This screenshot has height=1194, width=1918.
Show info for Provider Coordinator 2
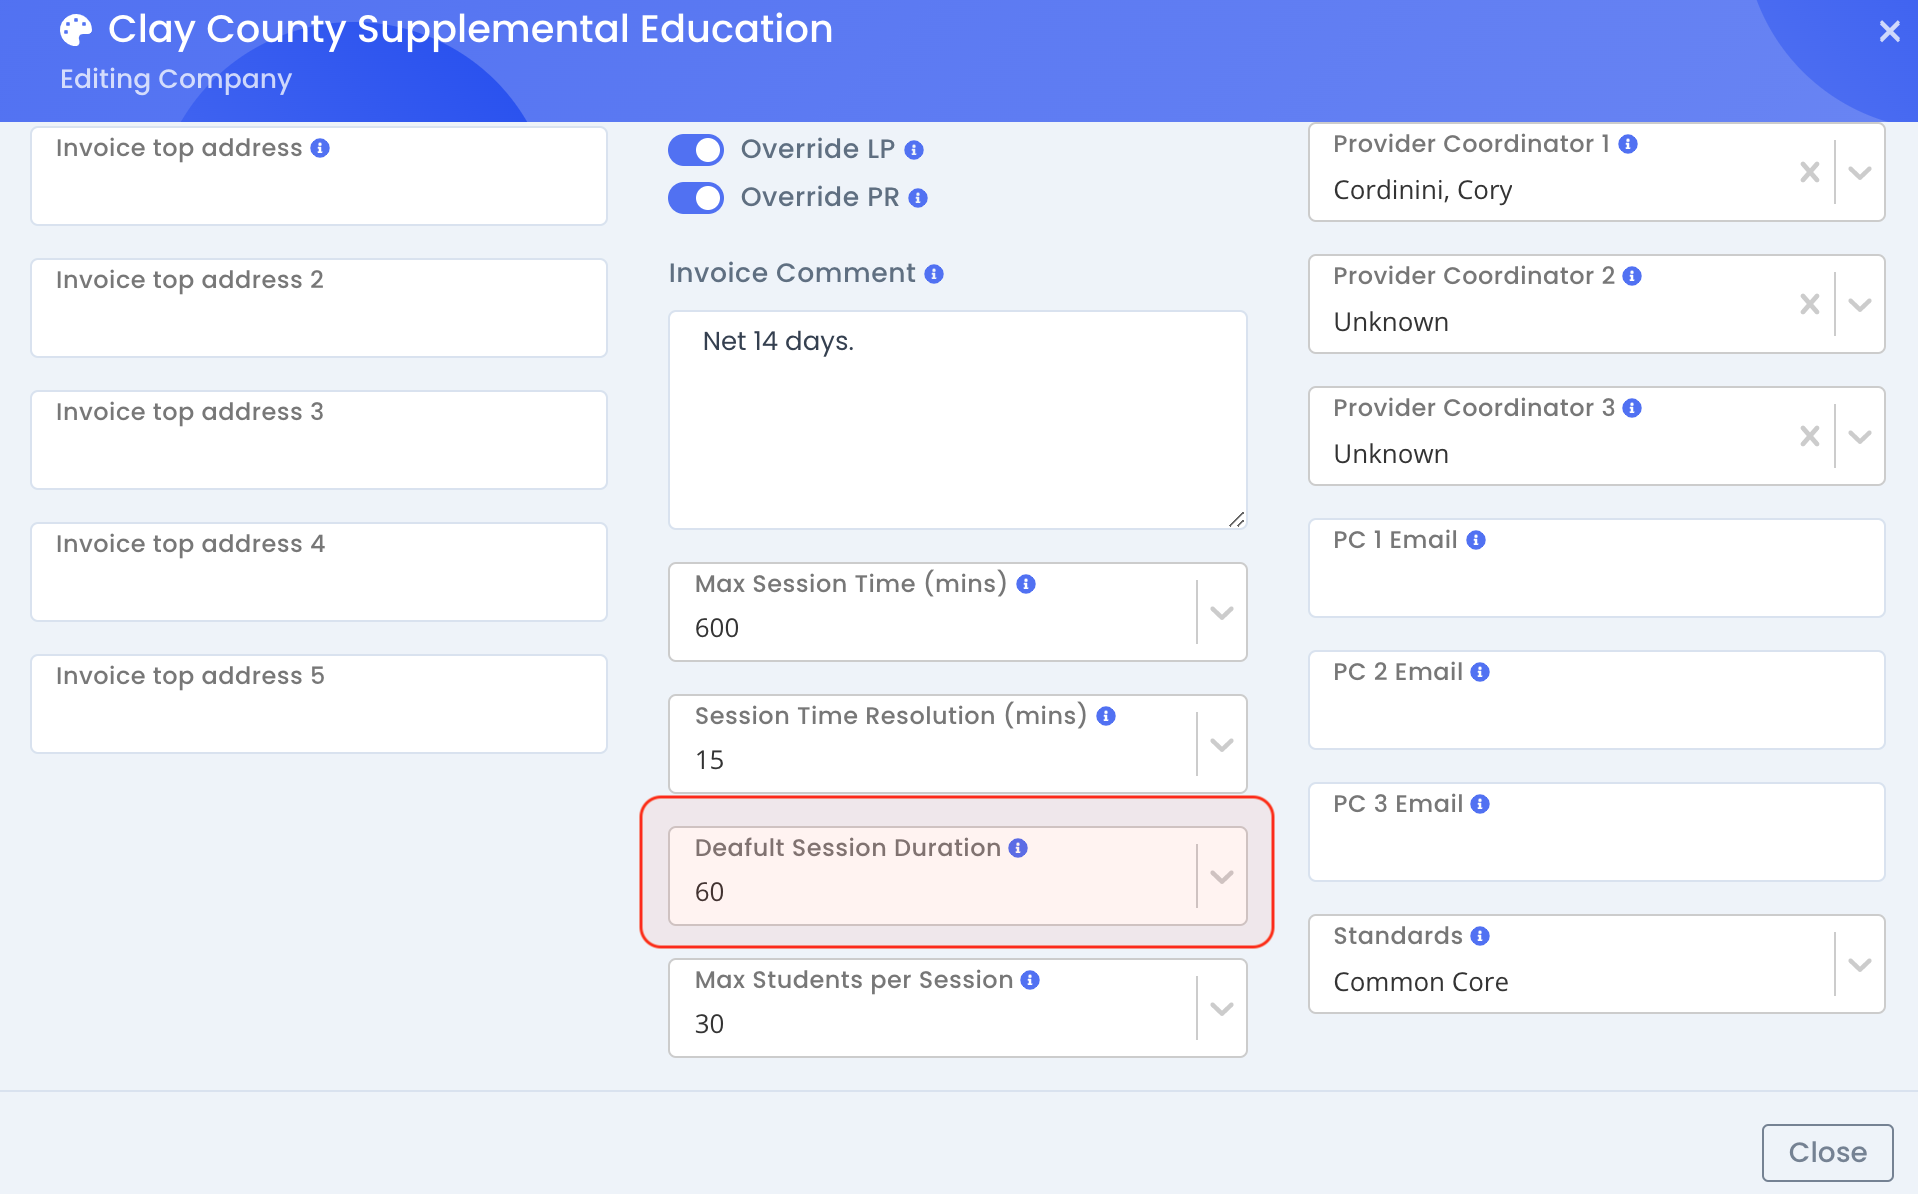1632,276
